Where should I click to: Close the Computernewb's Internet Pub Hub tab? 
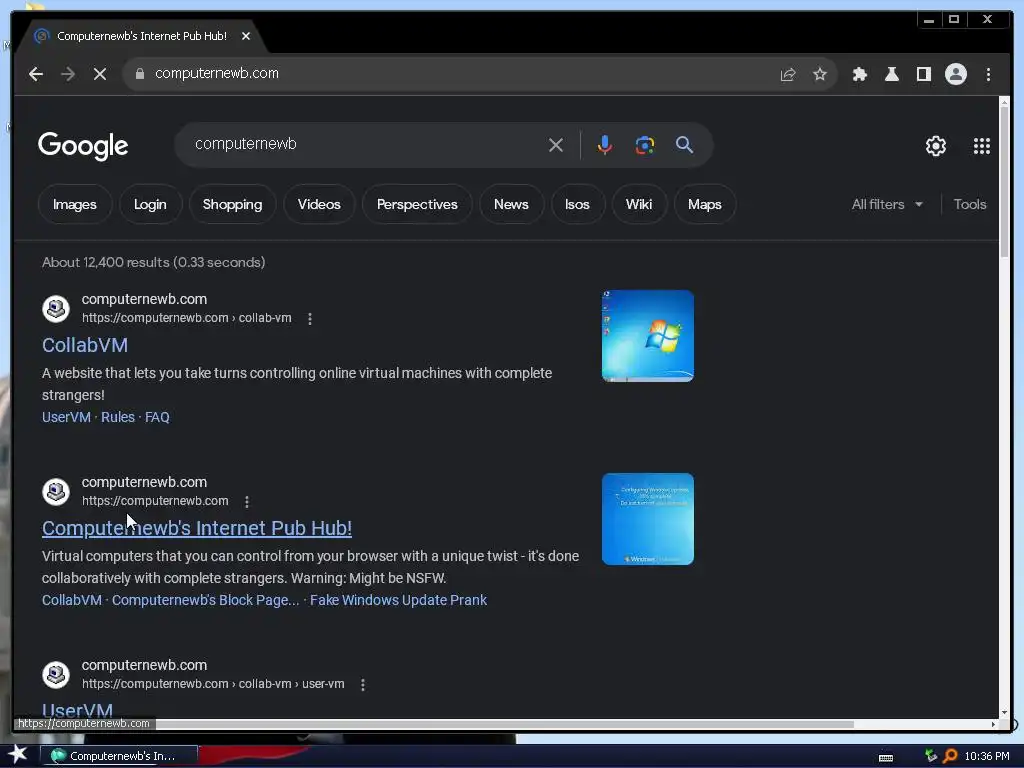click(x=246, y=37)
